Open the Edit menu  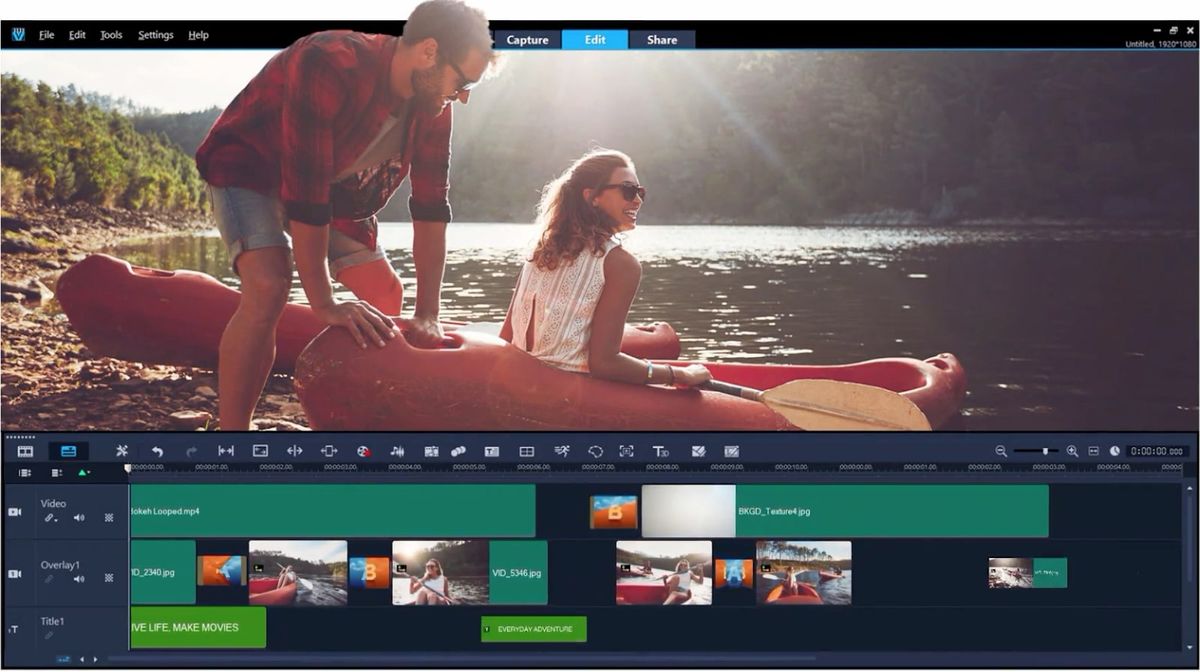coord(77,35)
